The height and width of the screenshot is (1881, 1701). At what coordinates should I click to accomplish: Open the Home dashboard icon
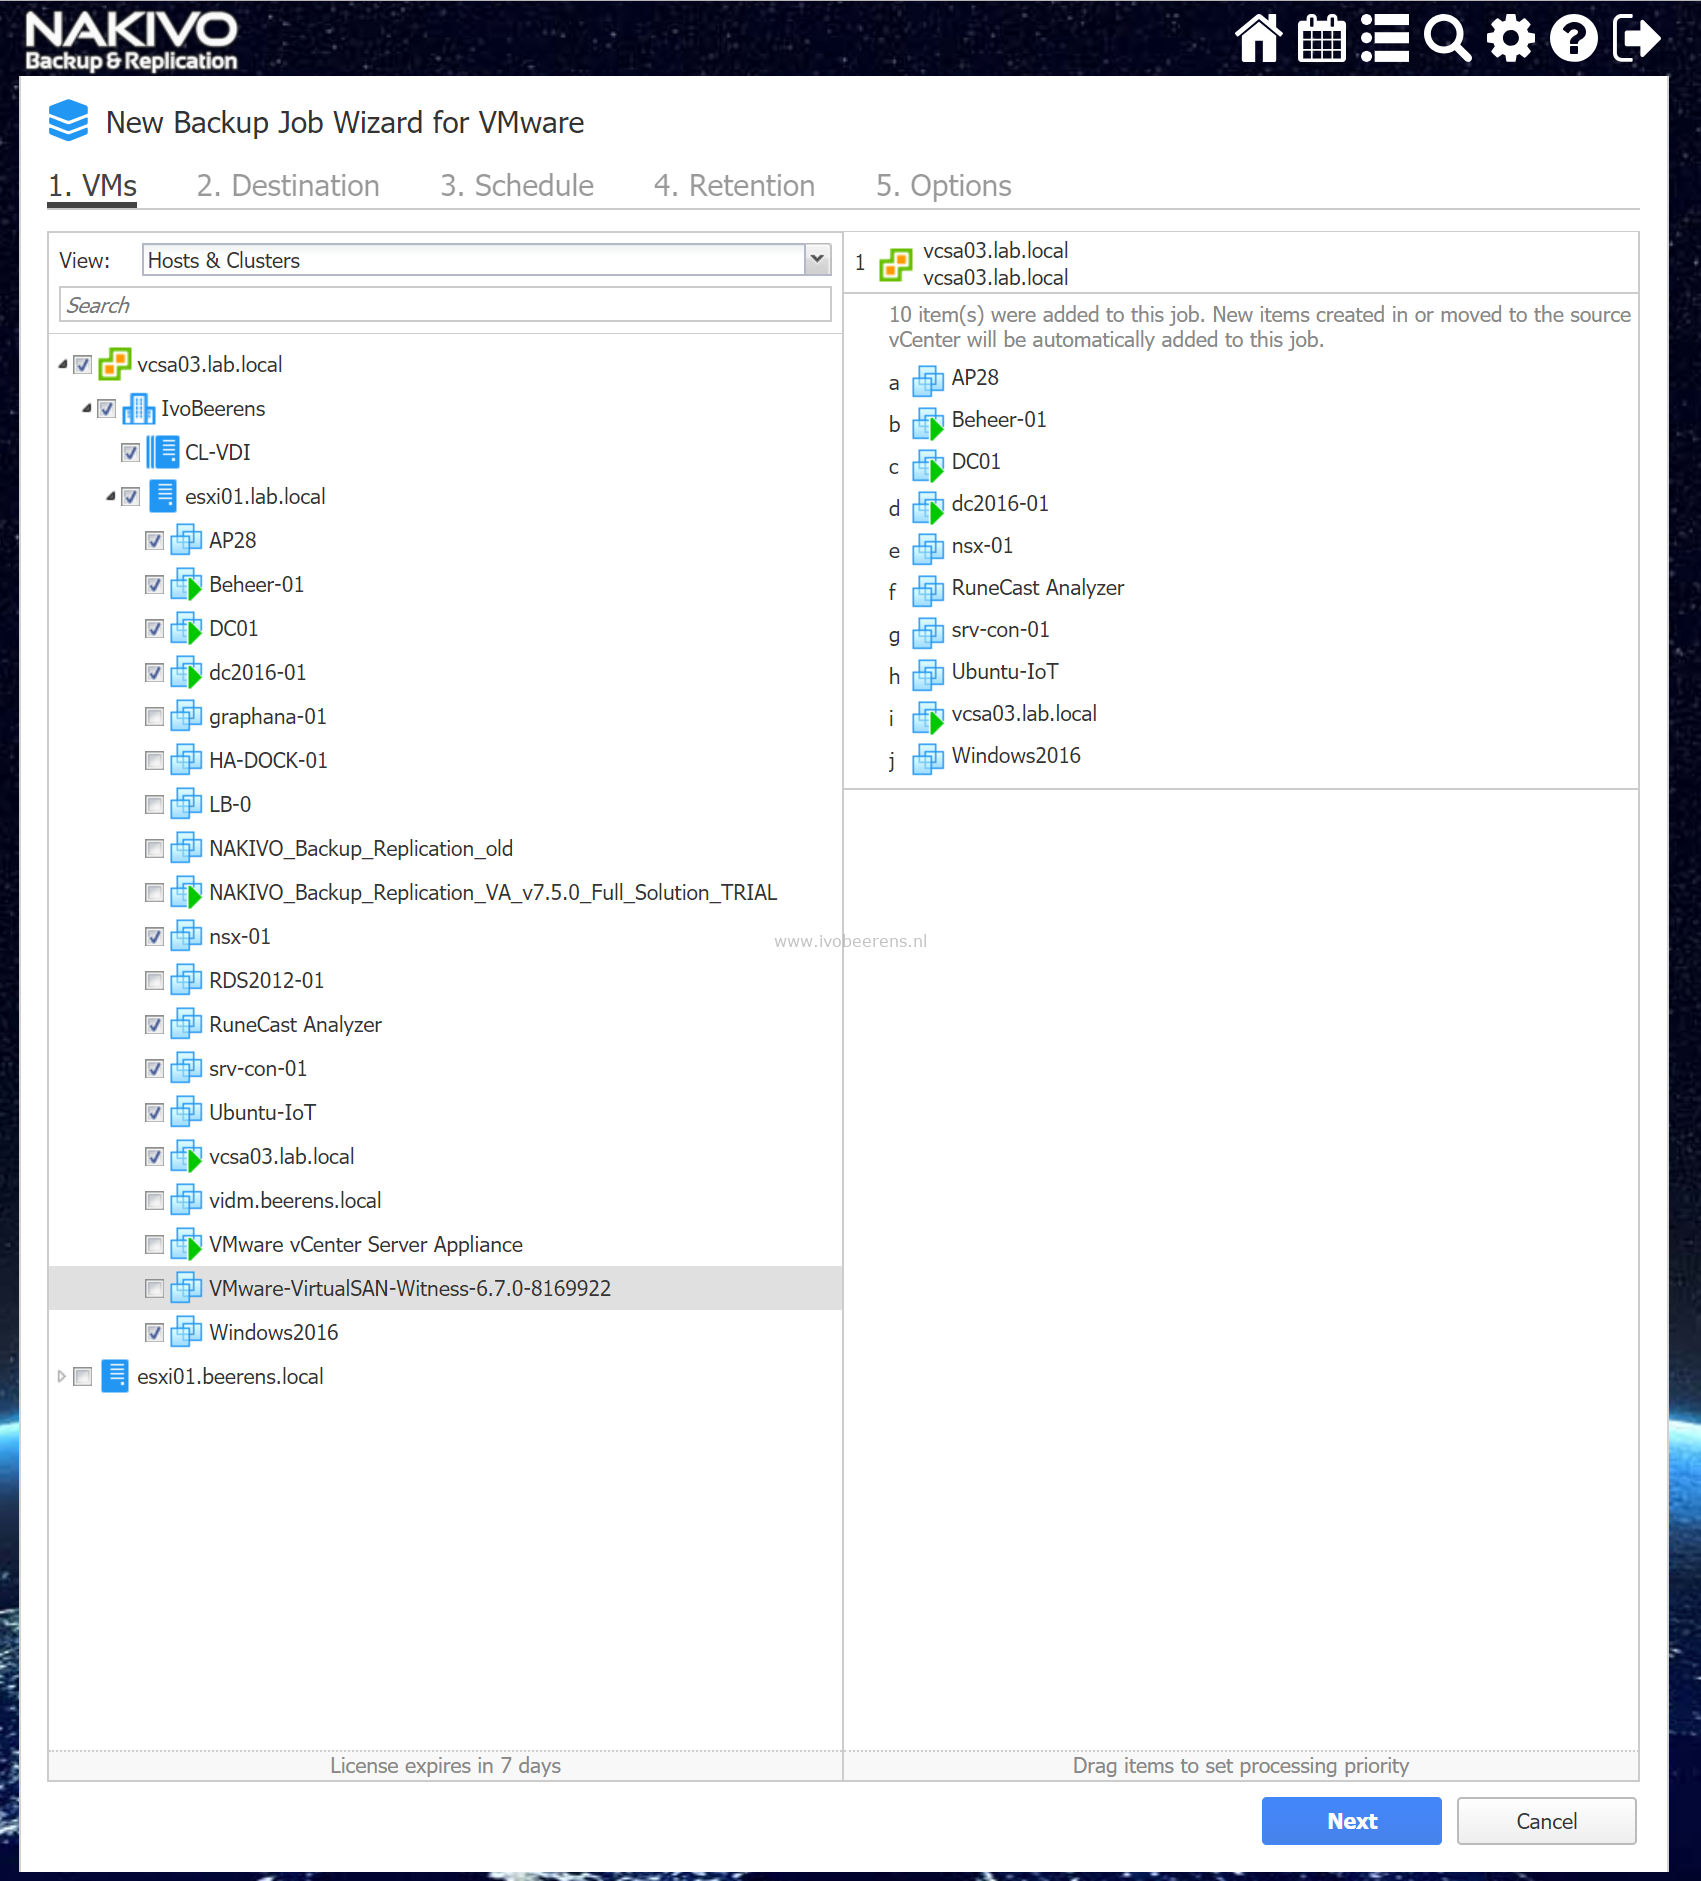pyautogui.click(x=1258, y=39)
